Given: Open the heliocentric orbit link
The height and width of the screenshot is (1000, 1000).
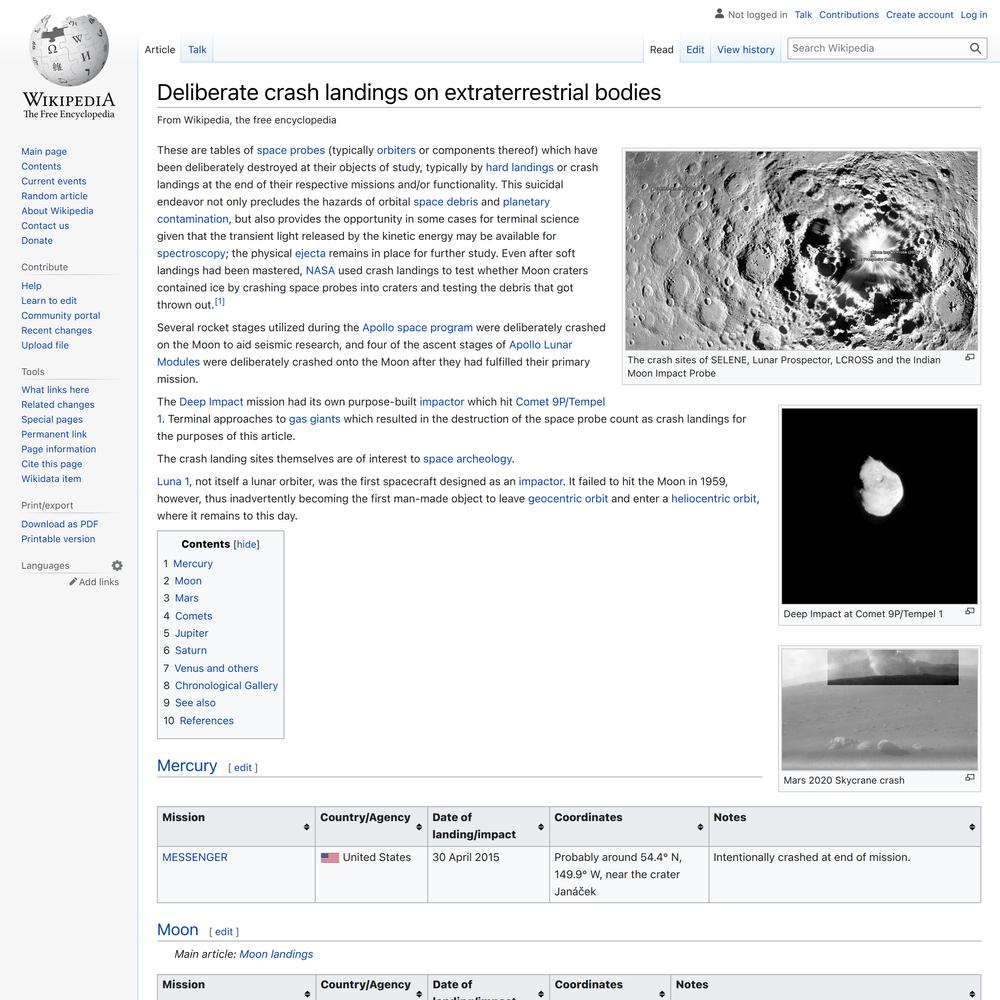Looking at the screenshot, I should click(x=714, y=499).
